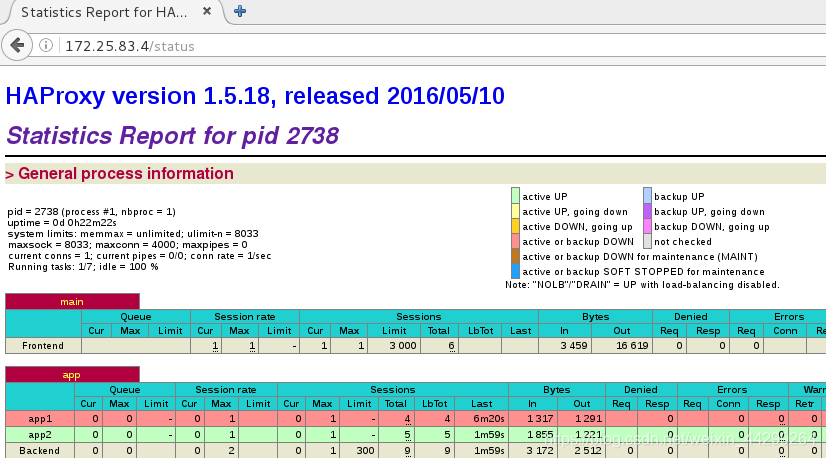Click Backend sessions limit 300
826x458 pixels.
[365, 451]
